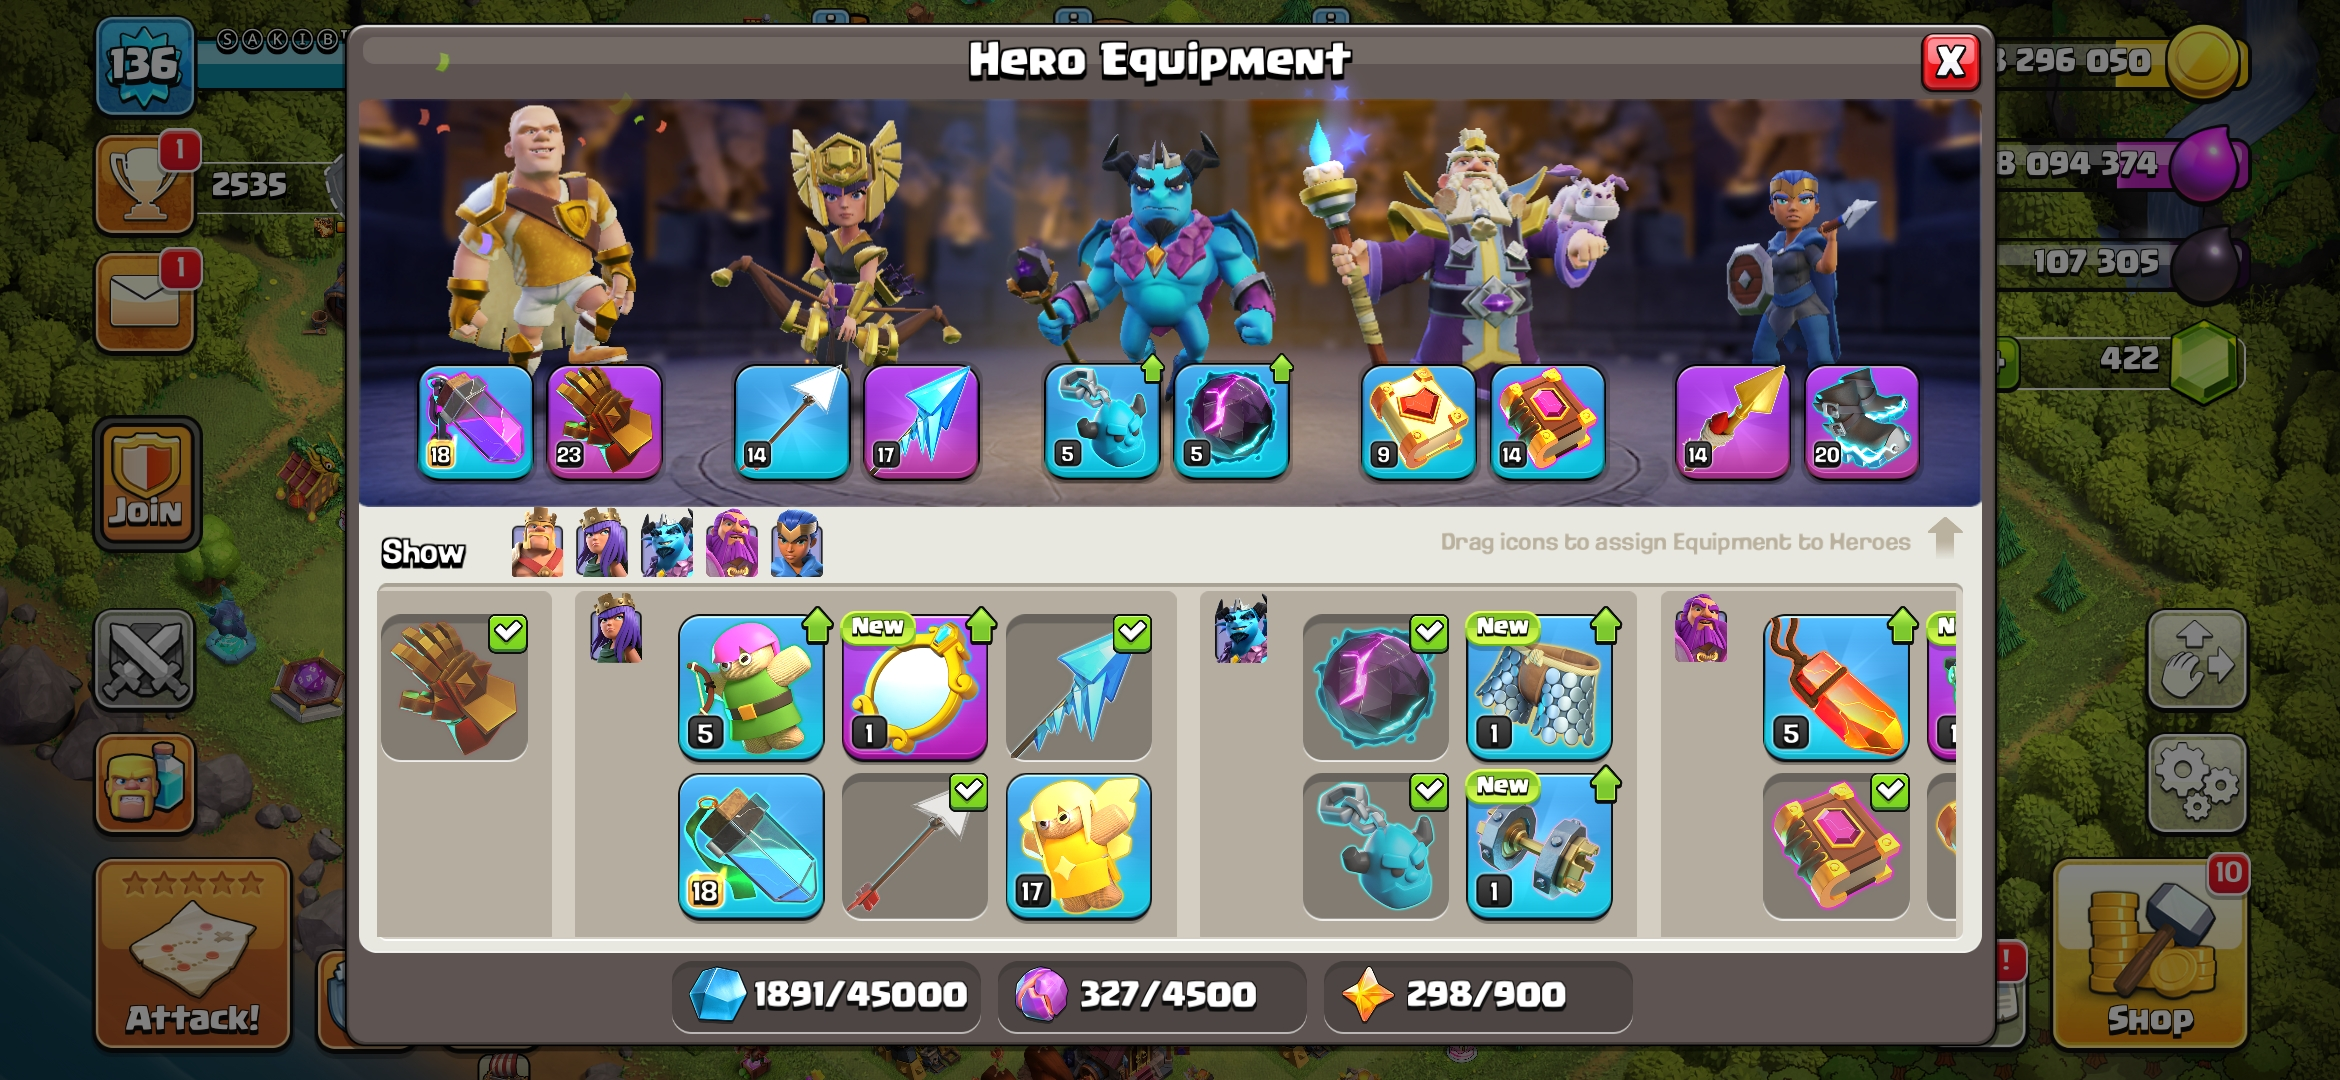The width and height of the screenshot is (2340, 1080).
Task: Show only Minion Prince equipment
Action: 667,543
